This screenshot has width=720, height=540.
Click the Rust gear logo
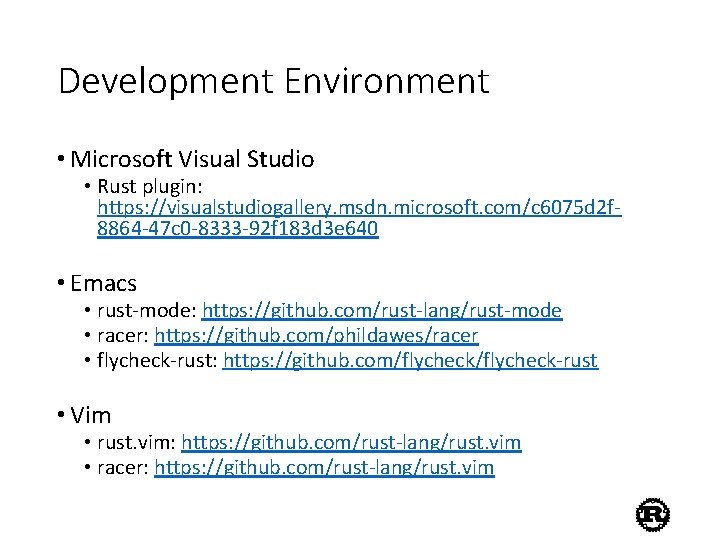click(652, 515)
